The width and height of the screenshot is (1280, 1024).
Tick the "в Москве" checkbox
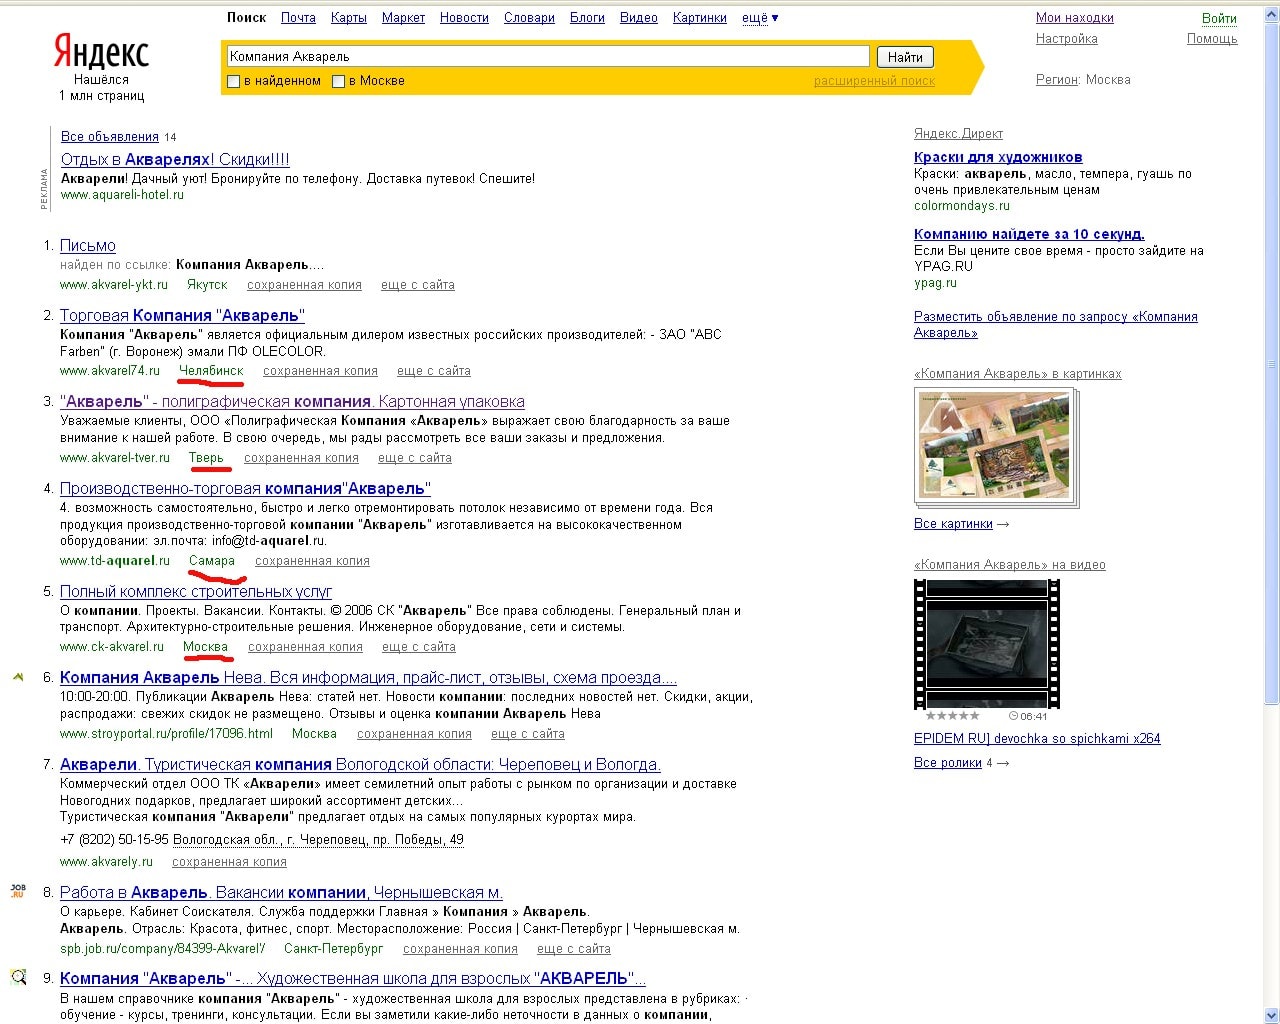tap(339, 81)
